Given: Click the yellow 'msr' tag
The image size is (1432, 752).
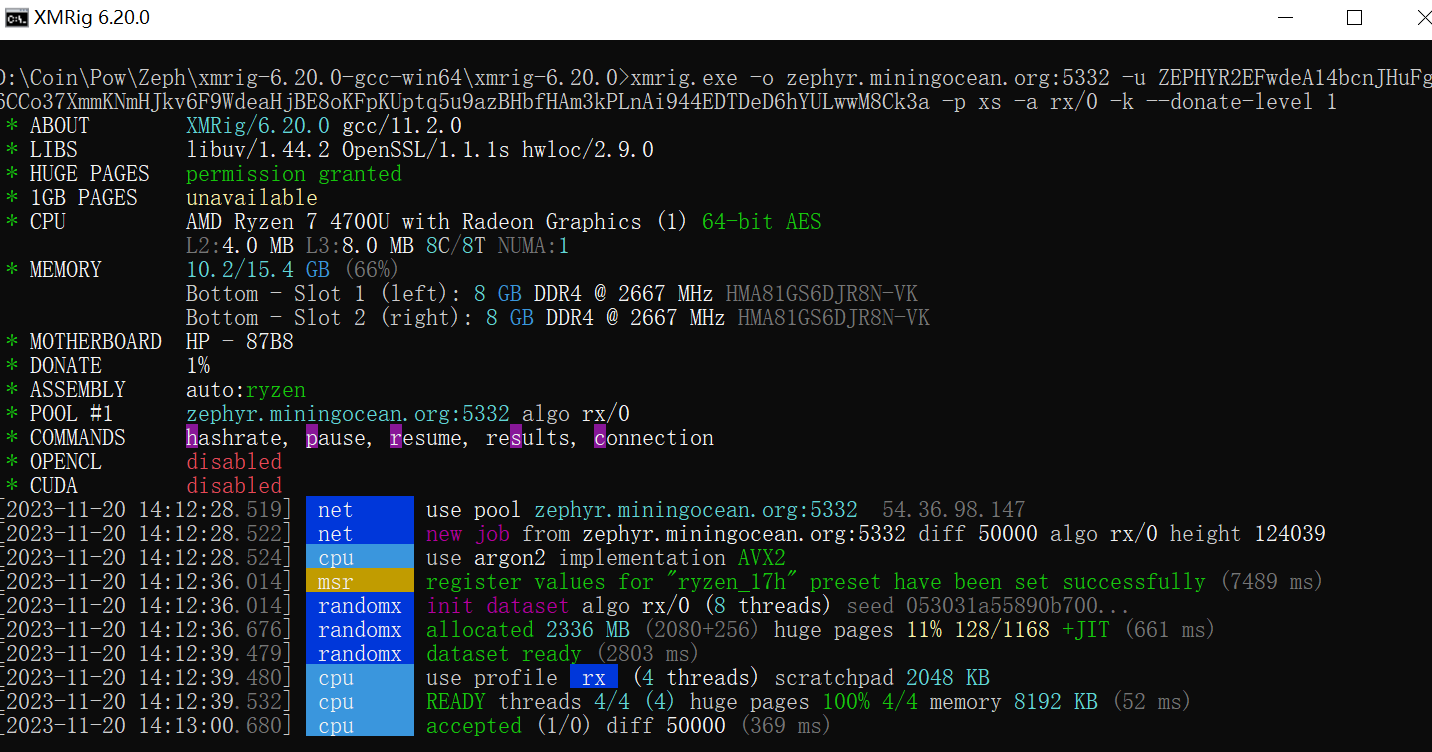Looking at the screenshot, I should click(360, 582).
